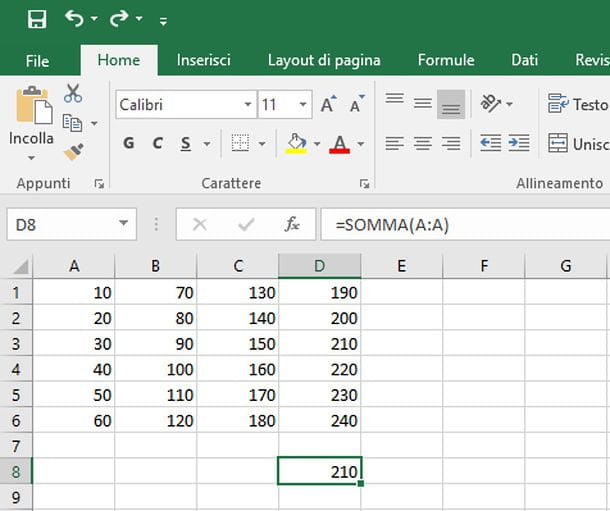This screenshot has height=511, width=610.
Task: Select column D header
Action: point(320,266)
